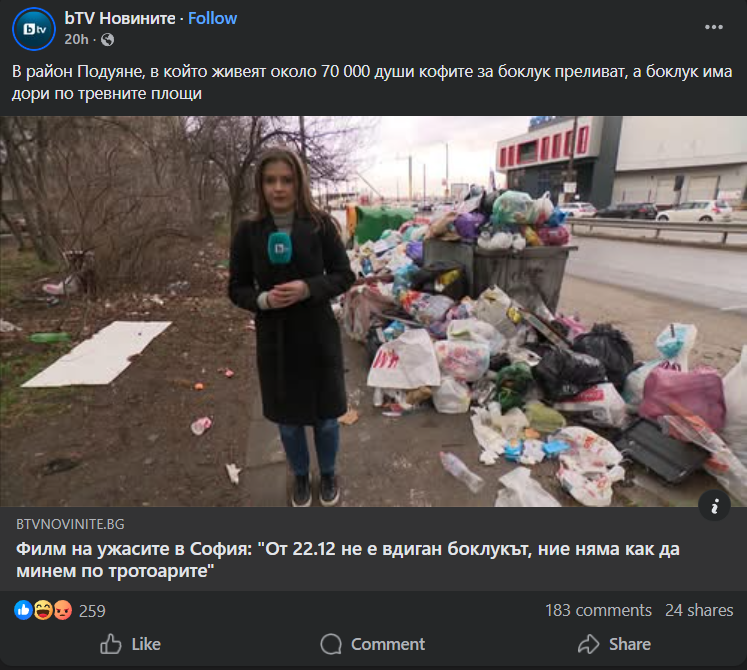Like this post with thumbs-up button
This screenshot has width=747, height=670.
(131, 644)
